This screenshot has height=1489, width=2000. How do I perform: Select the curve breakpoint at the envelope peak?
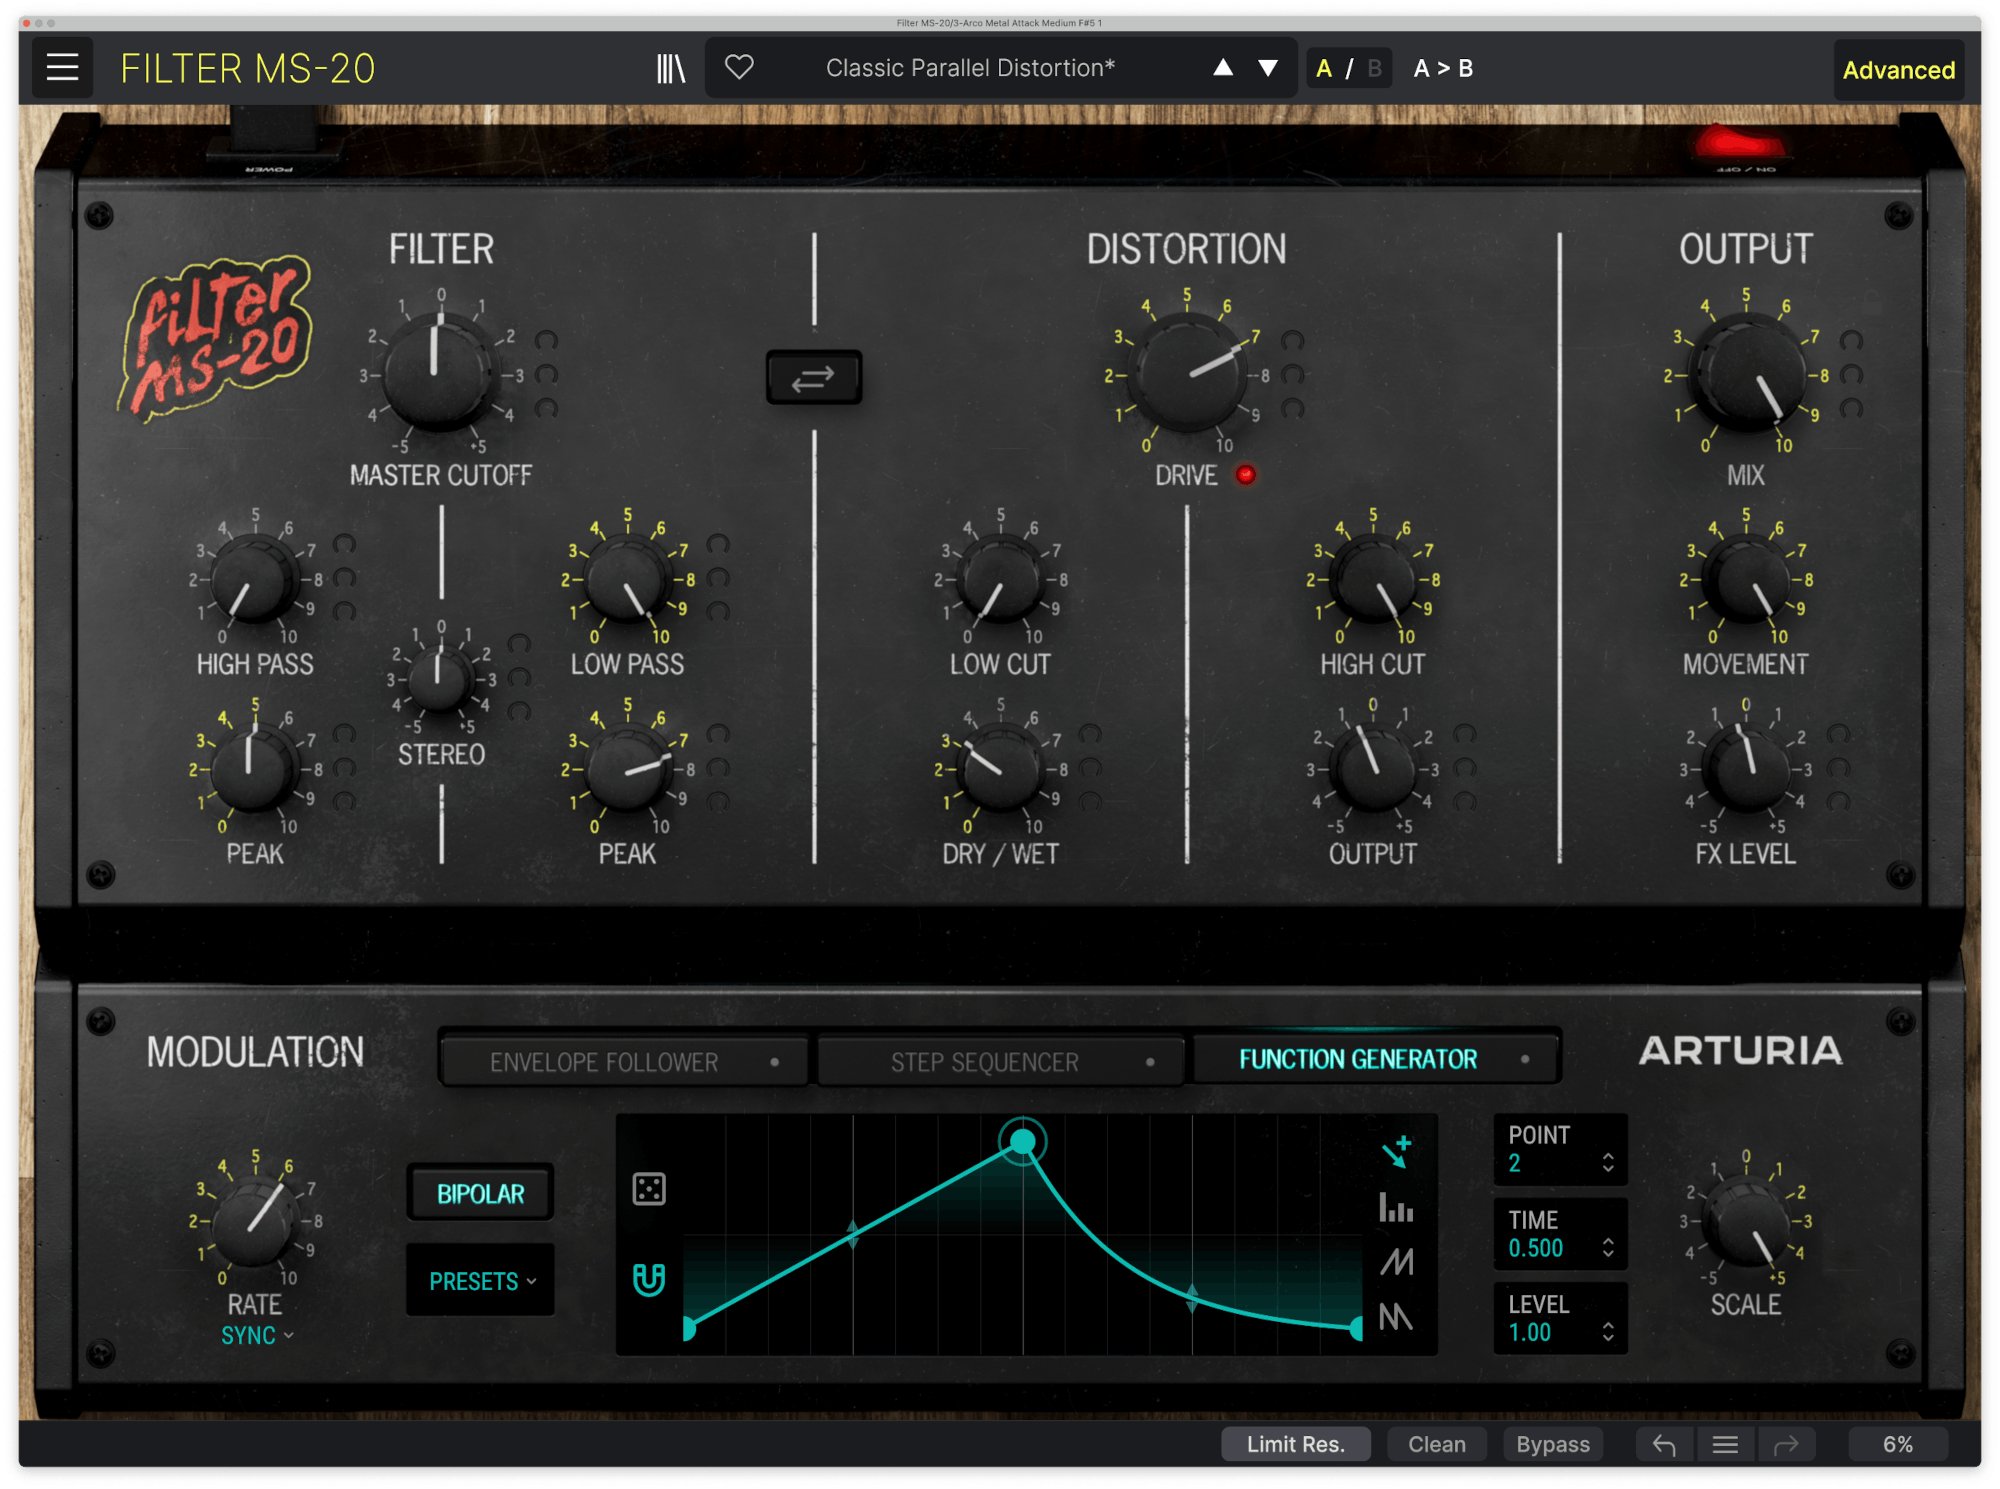pos(1023,1142)
